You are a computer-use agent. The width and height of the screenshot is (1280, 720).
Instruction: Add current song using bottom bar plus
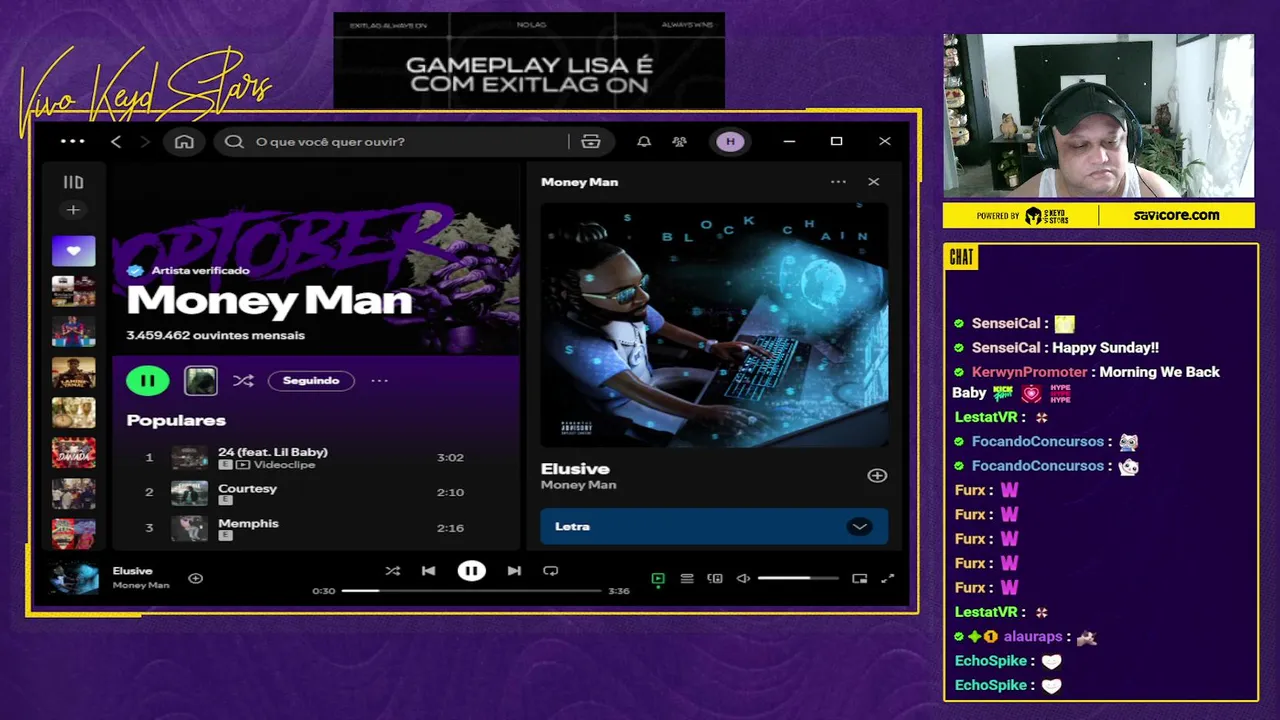pyautogui.click(x=196, y=578)
